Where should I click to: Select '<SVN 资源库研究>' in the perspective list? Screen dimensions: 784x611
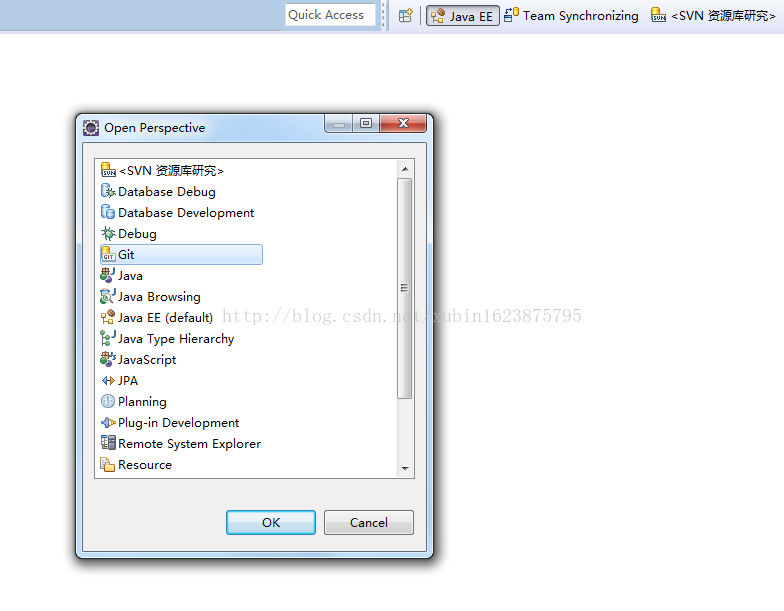click(x=171, y=170)
